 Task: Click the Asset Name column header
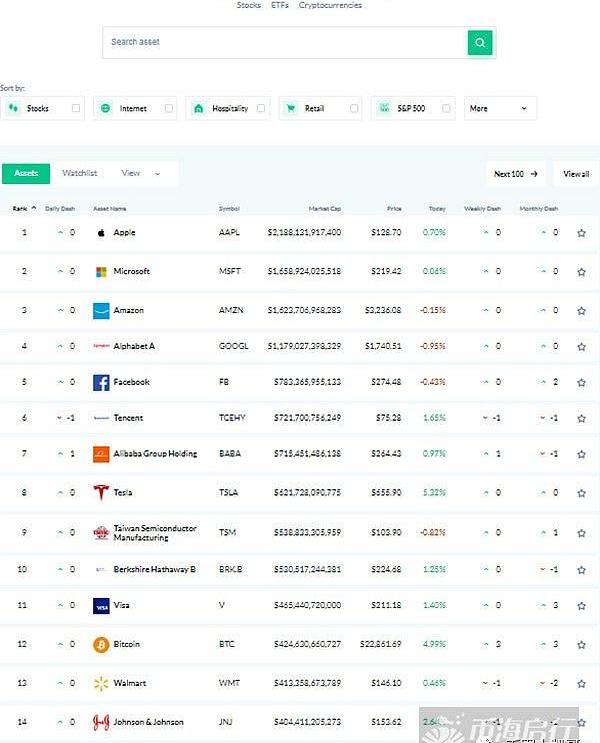pyautogui.click(x=109, y=208)
